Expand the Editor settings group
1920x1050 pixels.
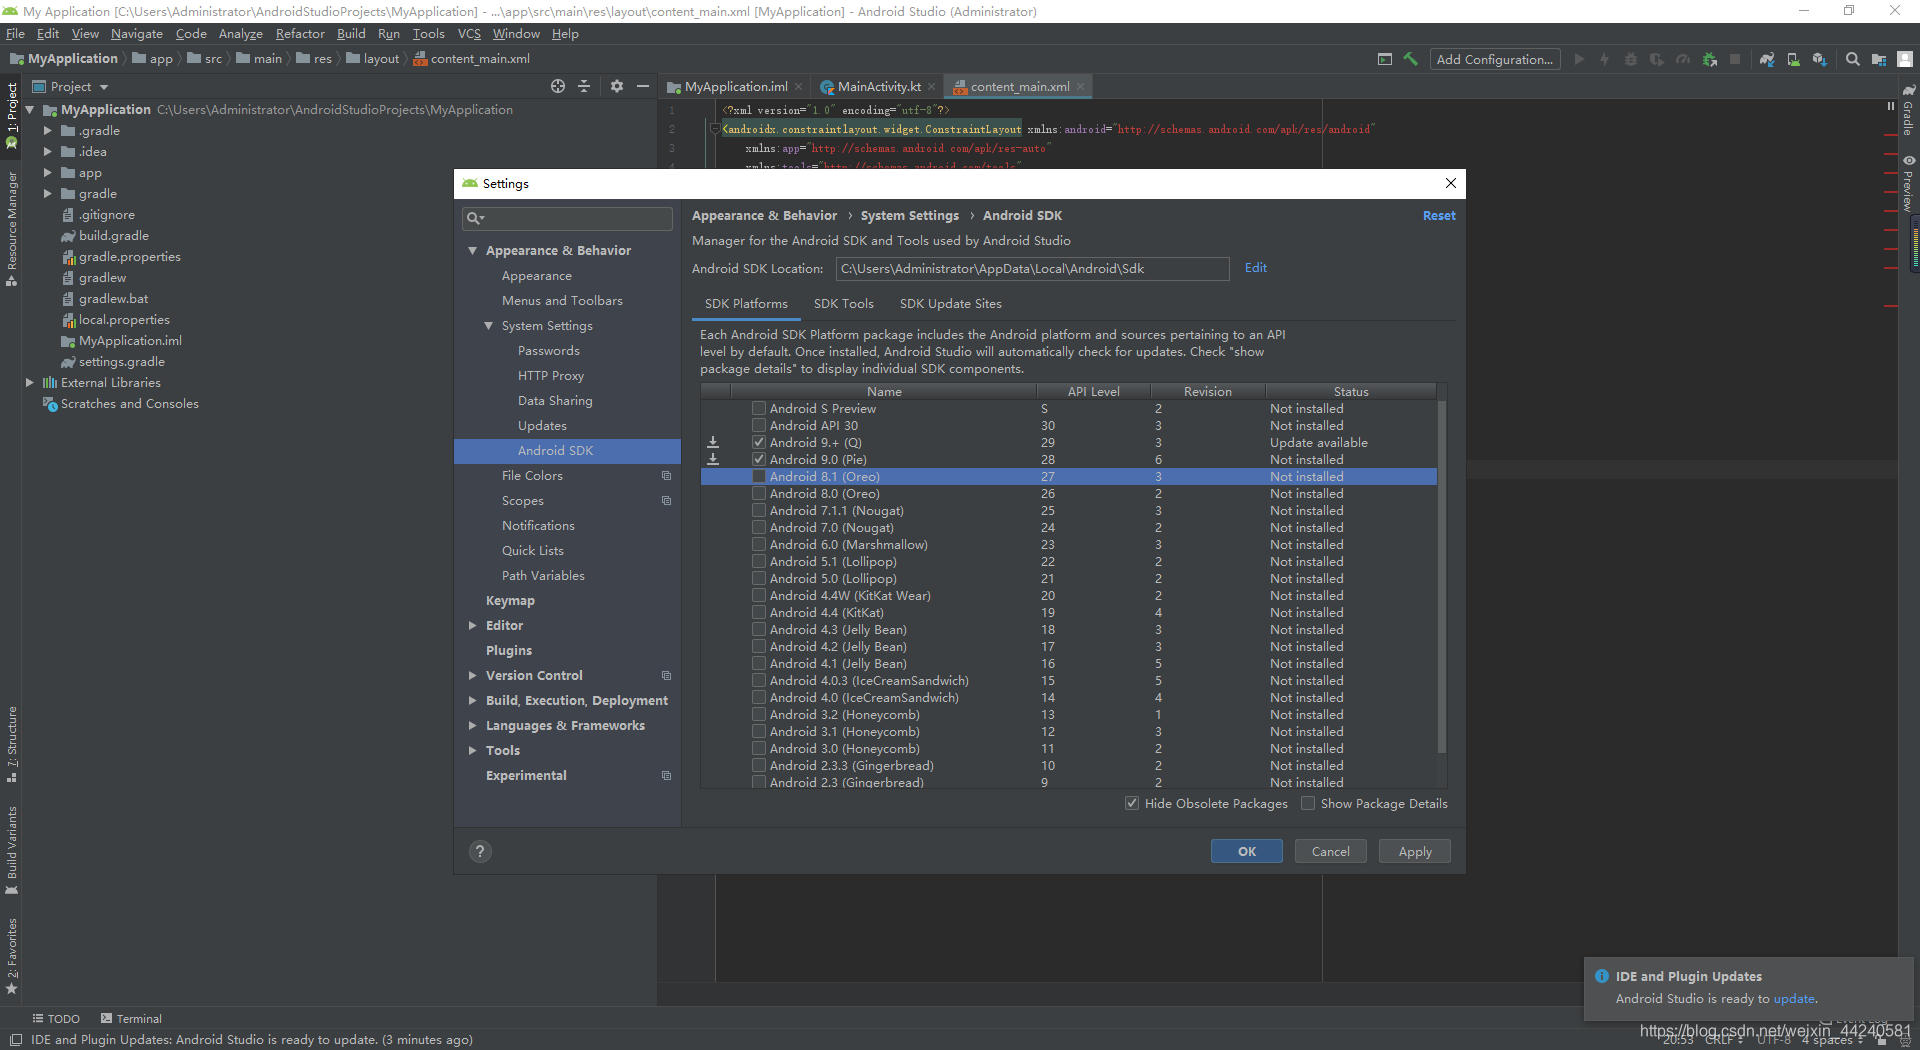click(472, 625)
